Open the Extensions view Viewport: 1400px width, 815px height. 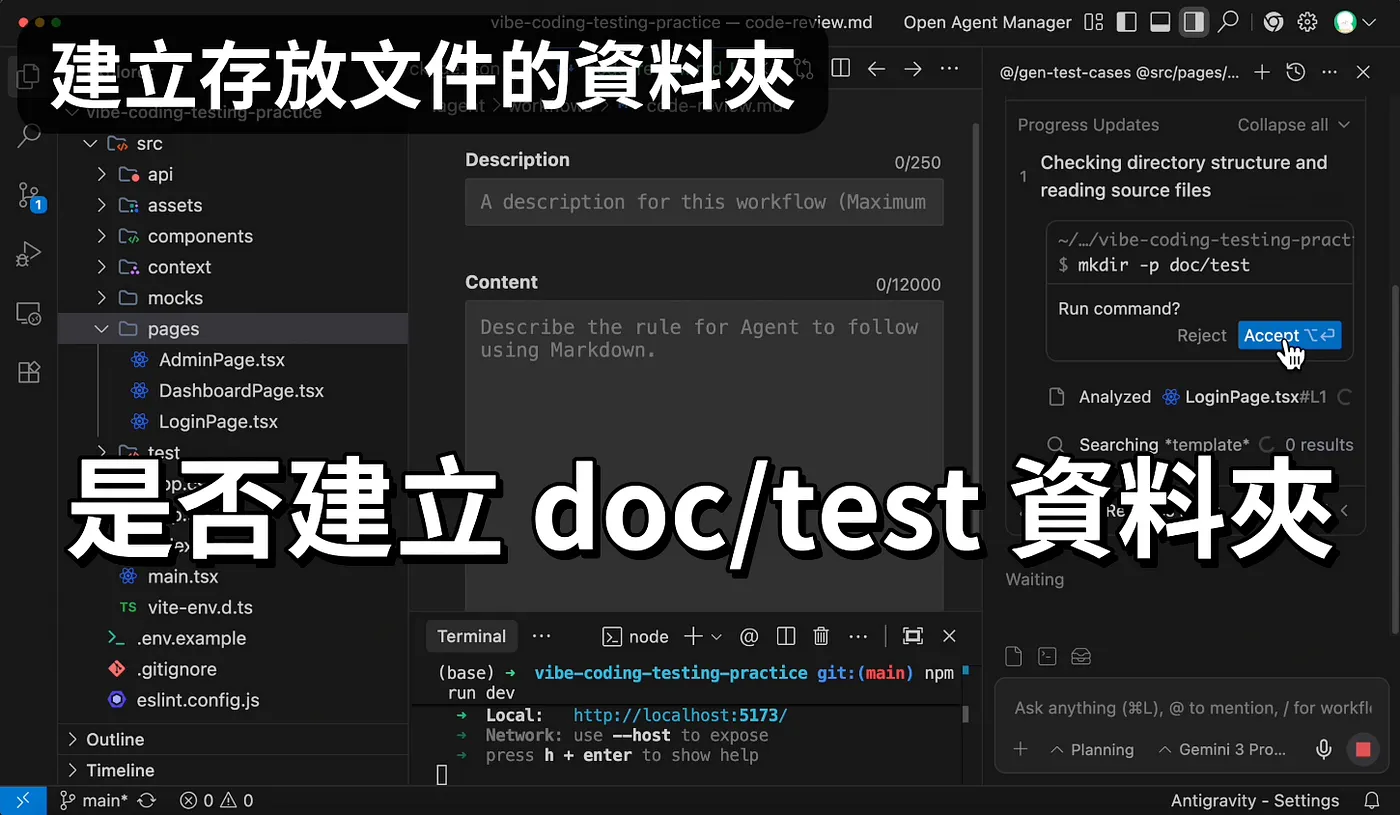pos(28,372)
